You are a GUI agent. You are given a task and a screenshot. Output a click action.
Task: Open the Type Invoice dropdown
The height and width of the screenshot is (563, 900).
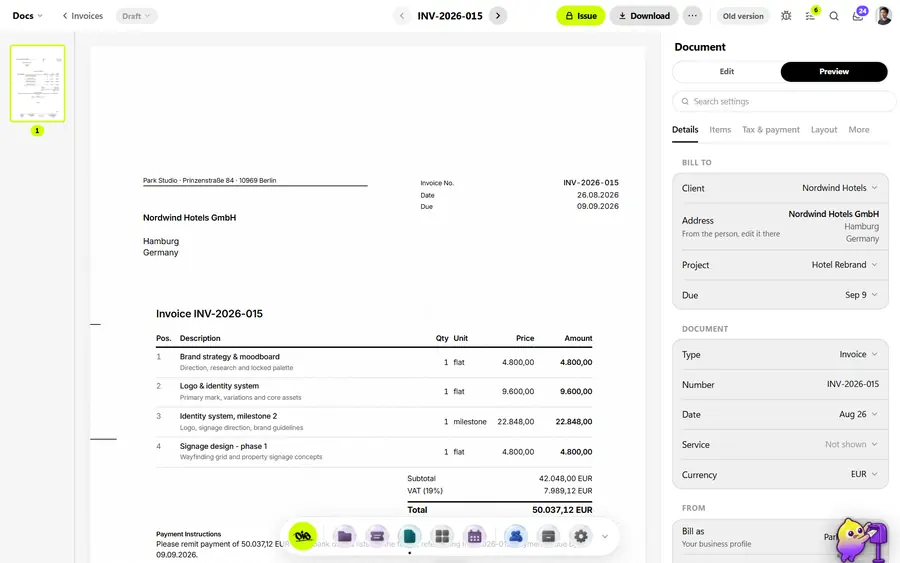coord(780,355)
